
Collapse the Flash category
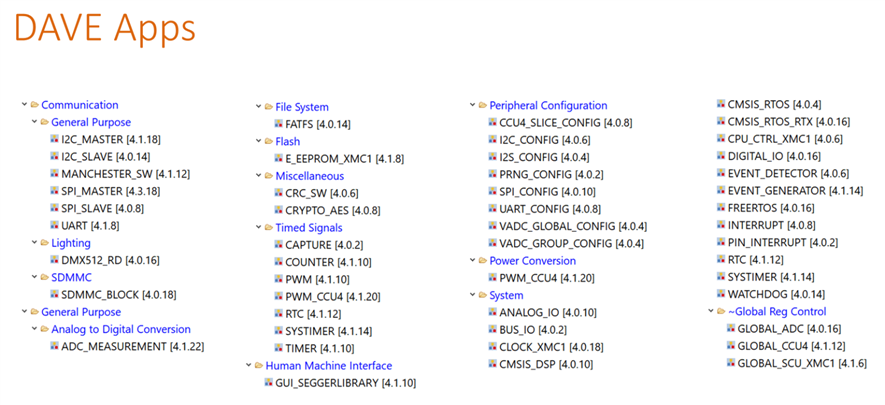pyautogui.click(x=259, y=141)
